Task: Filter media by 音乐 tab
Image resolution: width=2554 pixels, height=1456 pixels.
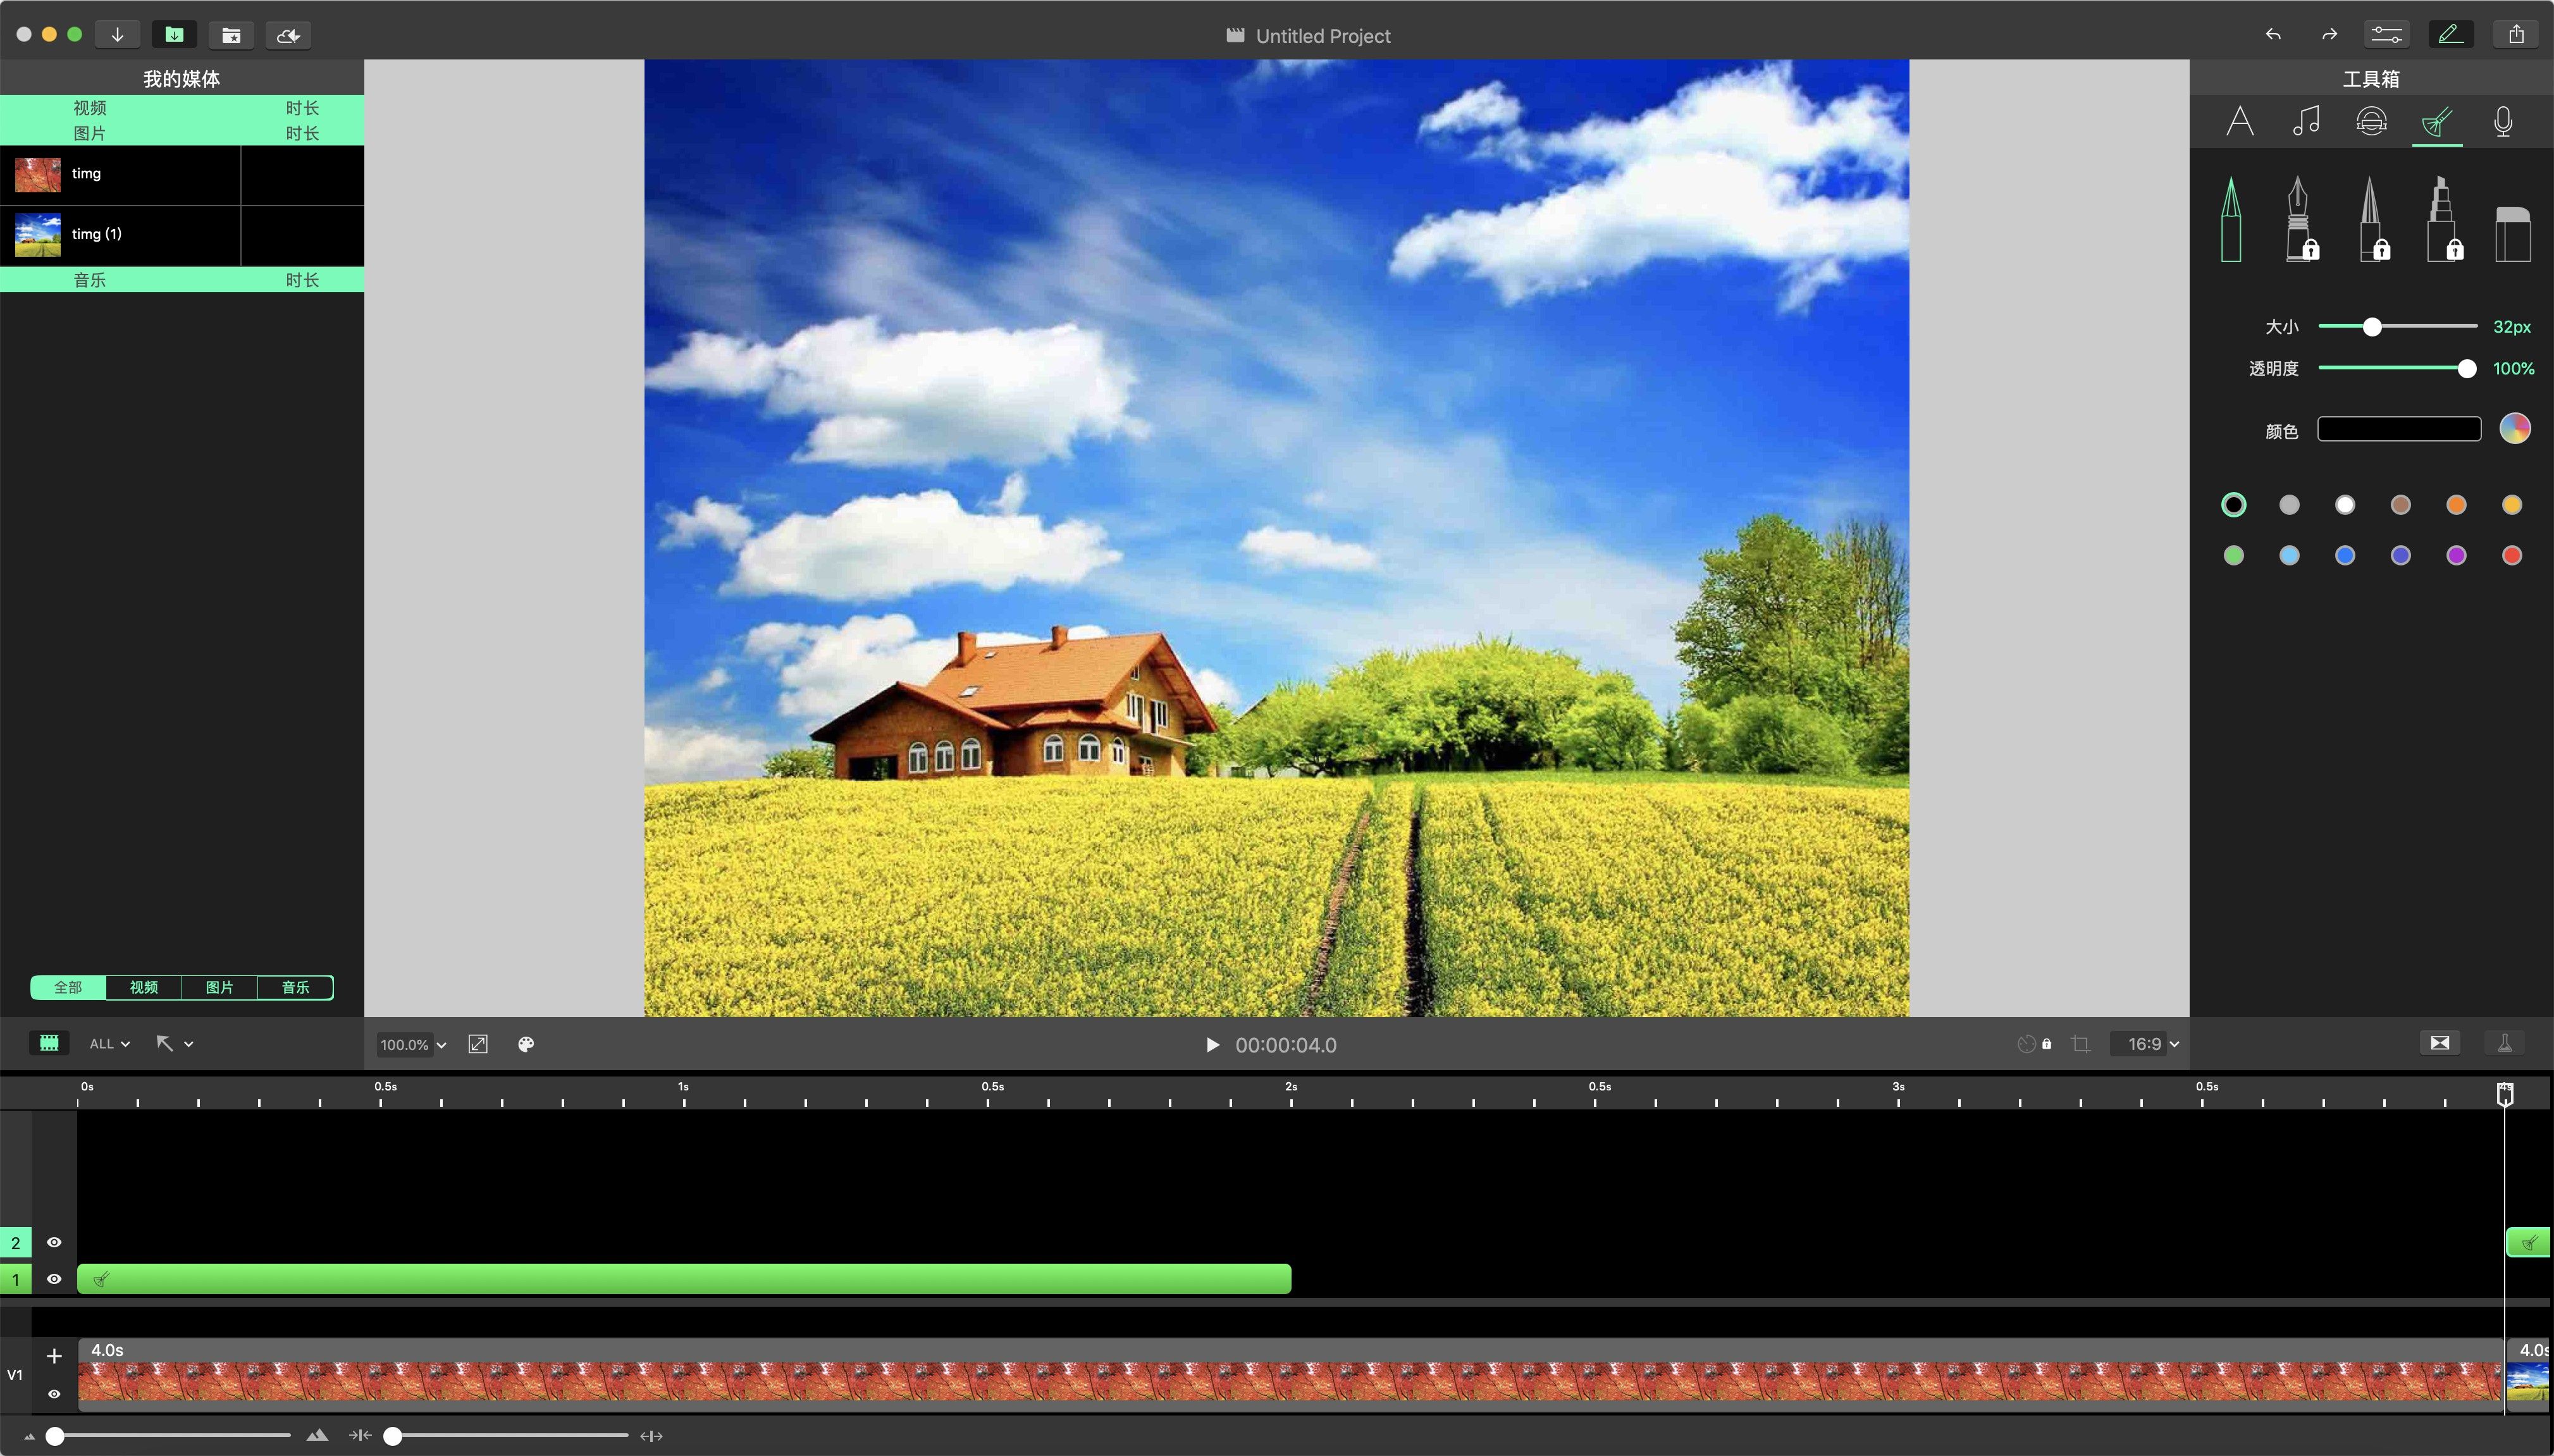Action: (x=295, y=987)
